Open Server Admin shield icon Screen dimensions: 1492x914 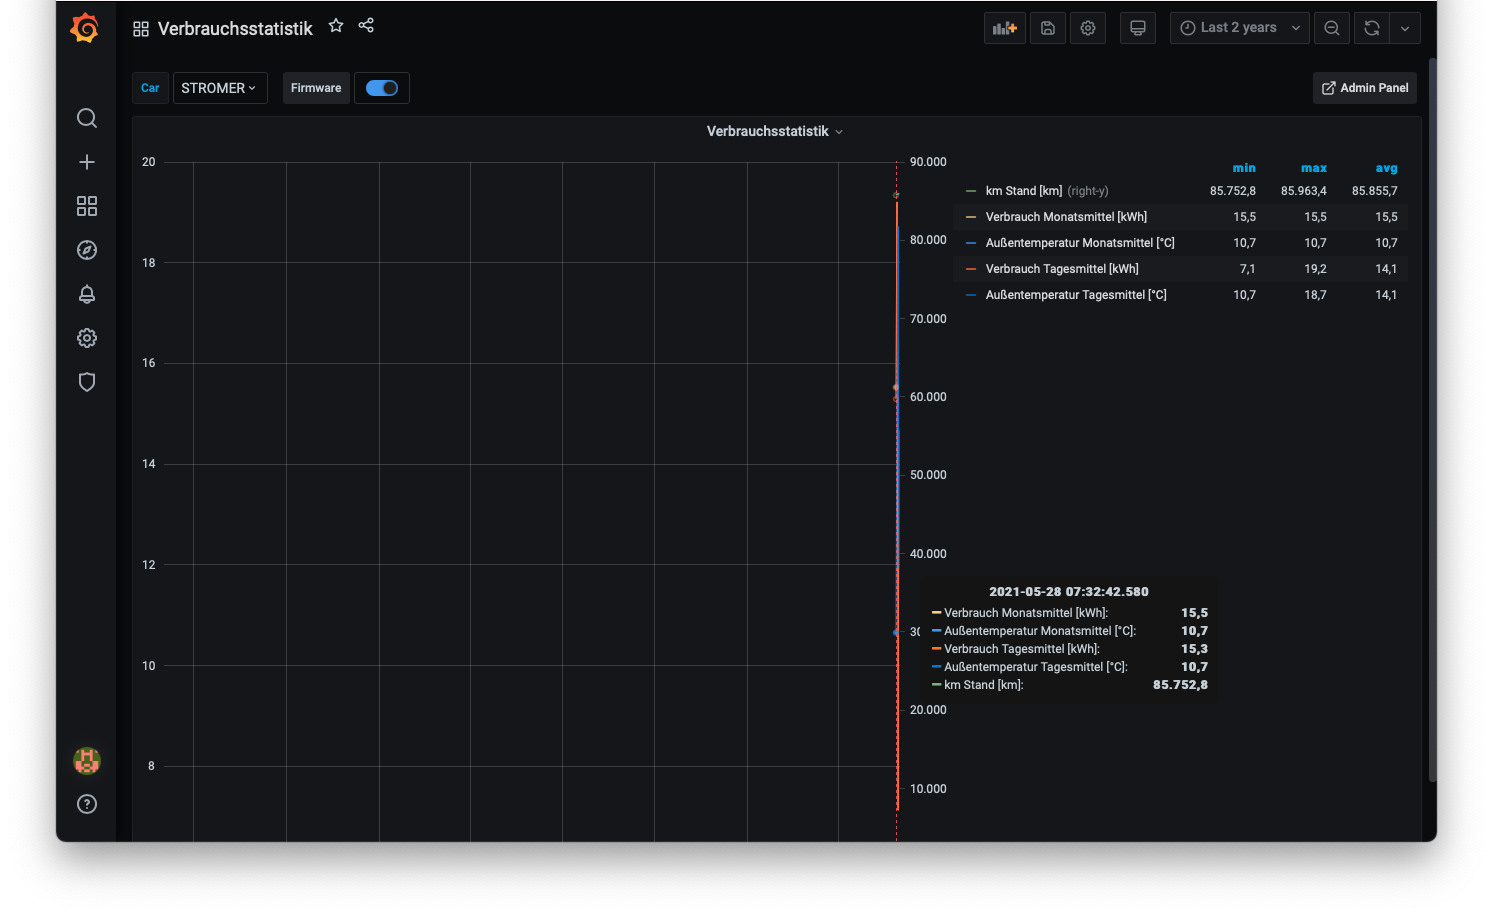pyautogui.click(x=87, y=382)
